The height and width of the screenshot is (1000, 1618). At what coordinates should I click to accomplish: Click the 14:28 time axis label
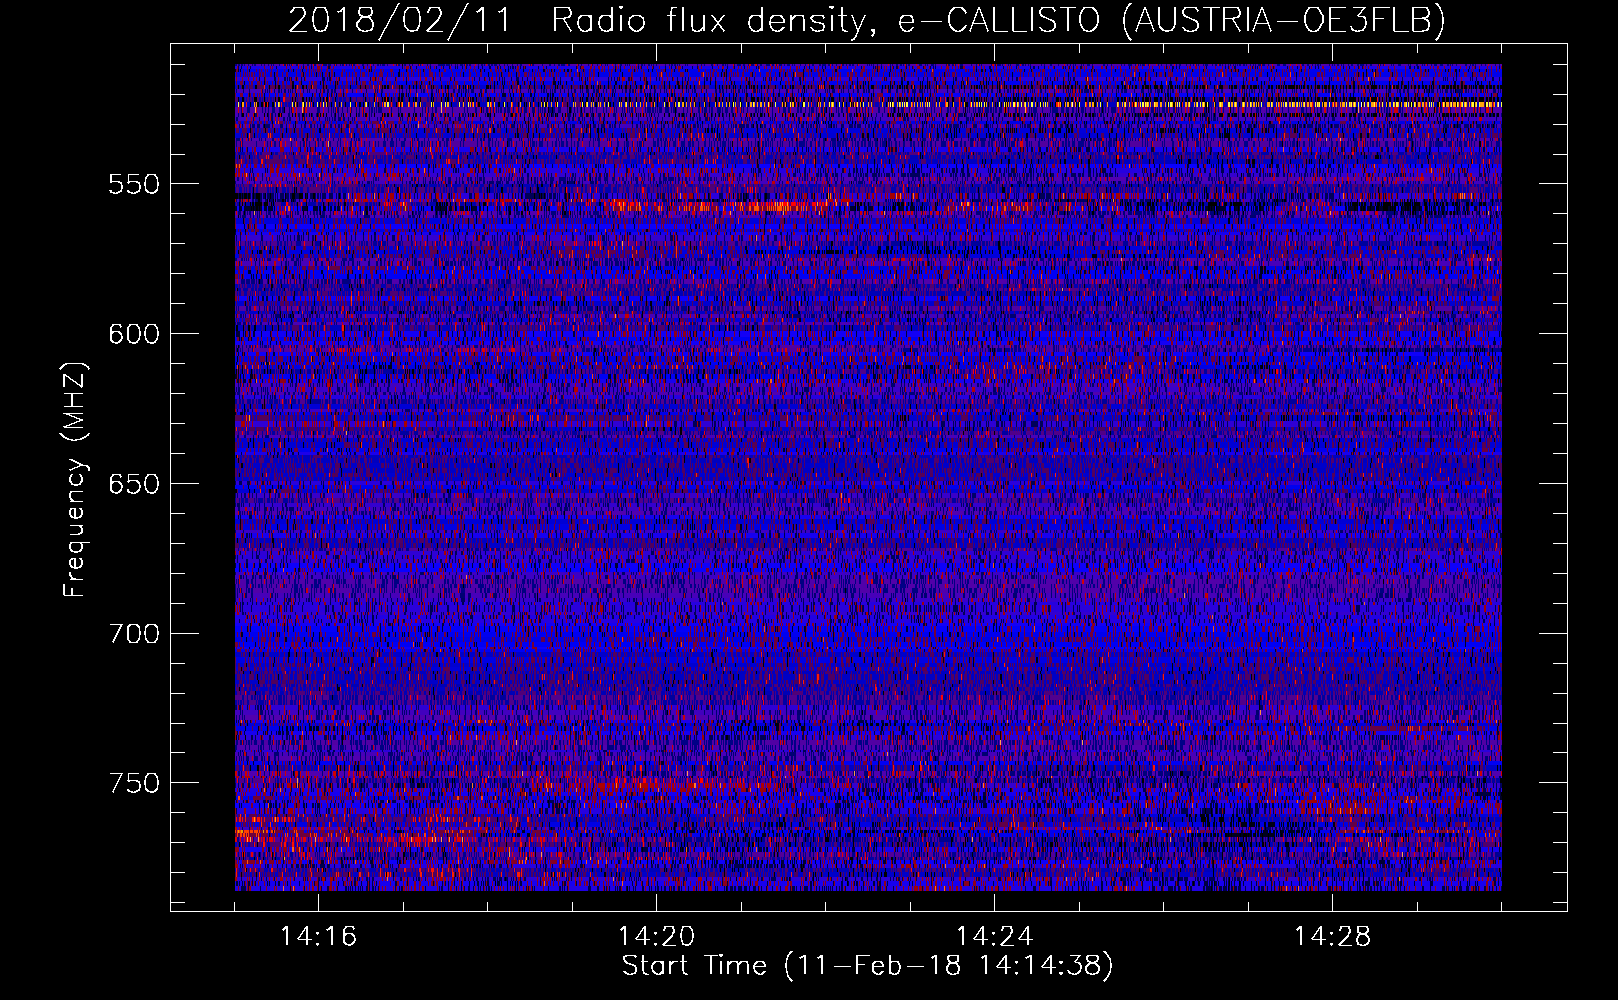click(1333, 937)
